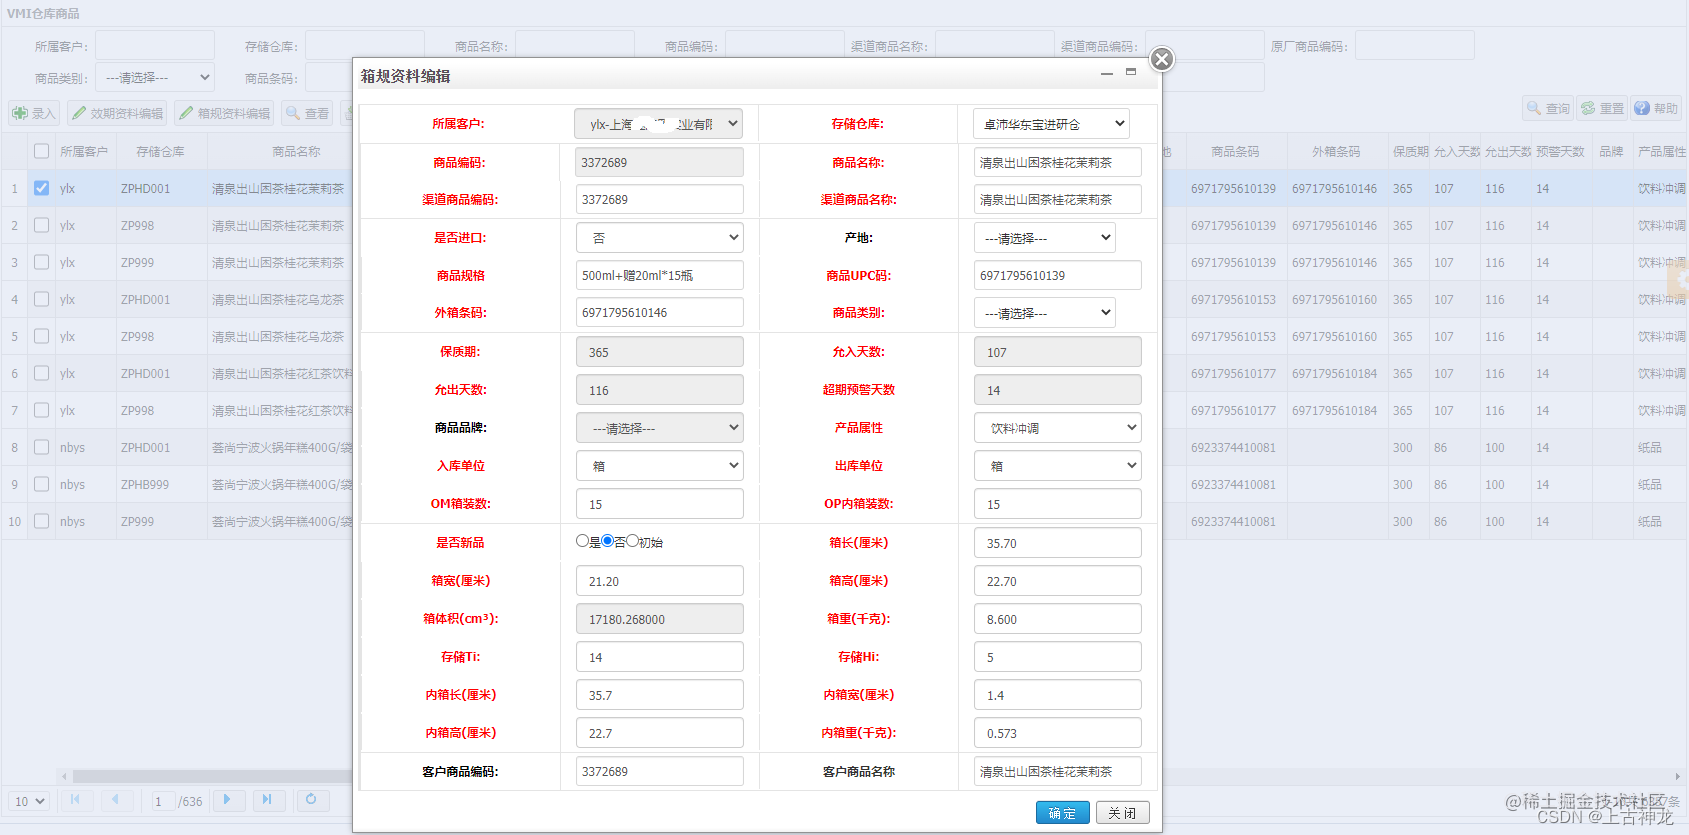Click the 外箱条码 column header
Screen dimensions: 1689x835
tap(1336, 152)
